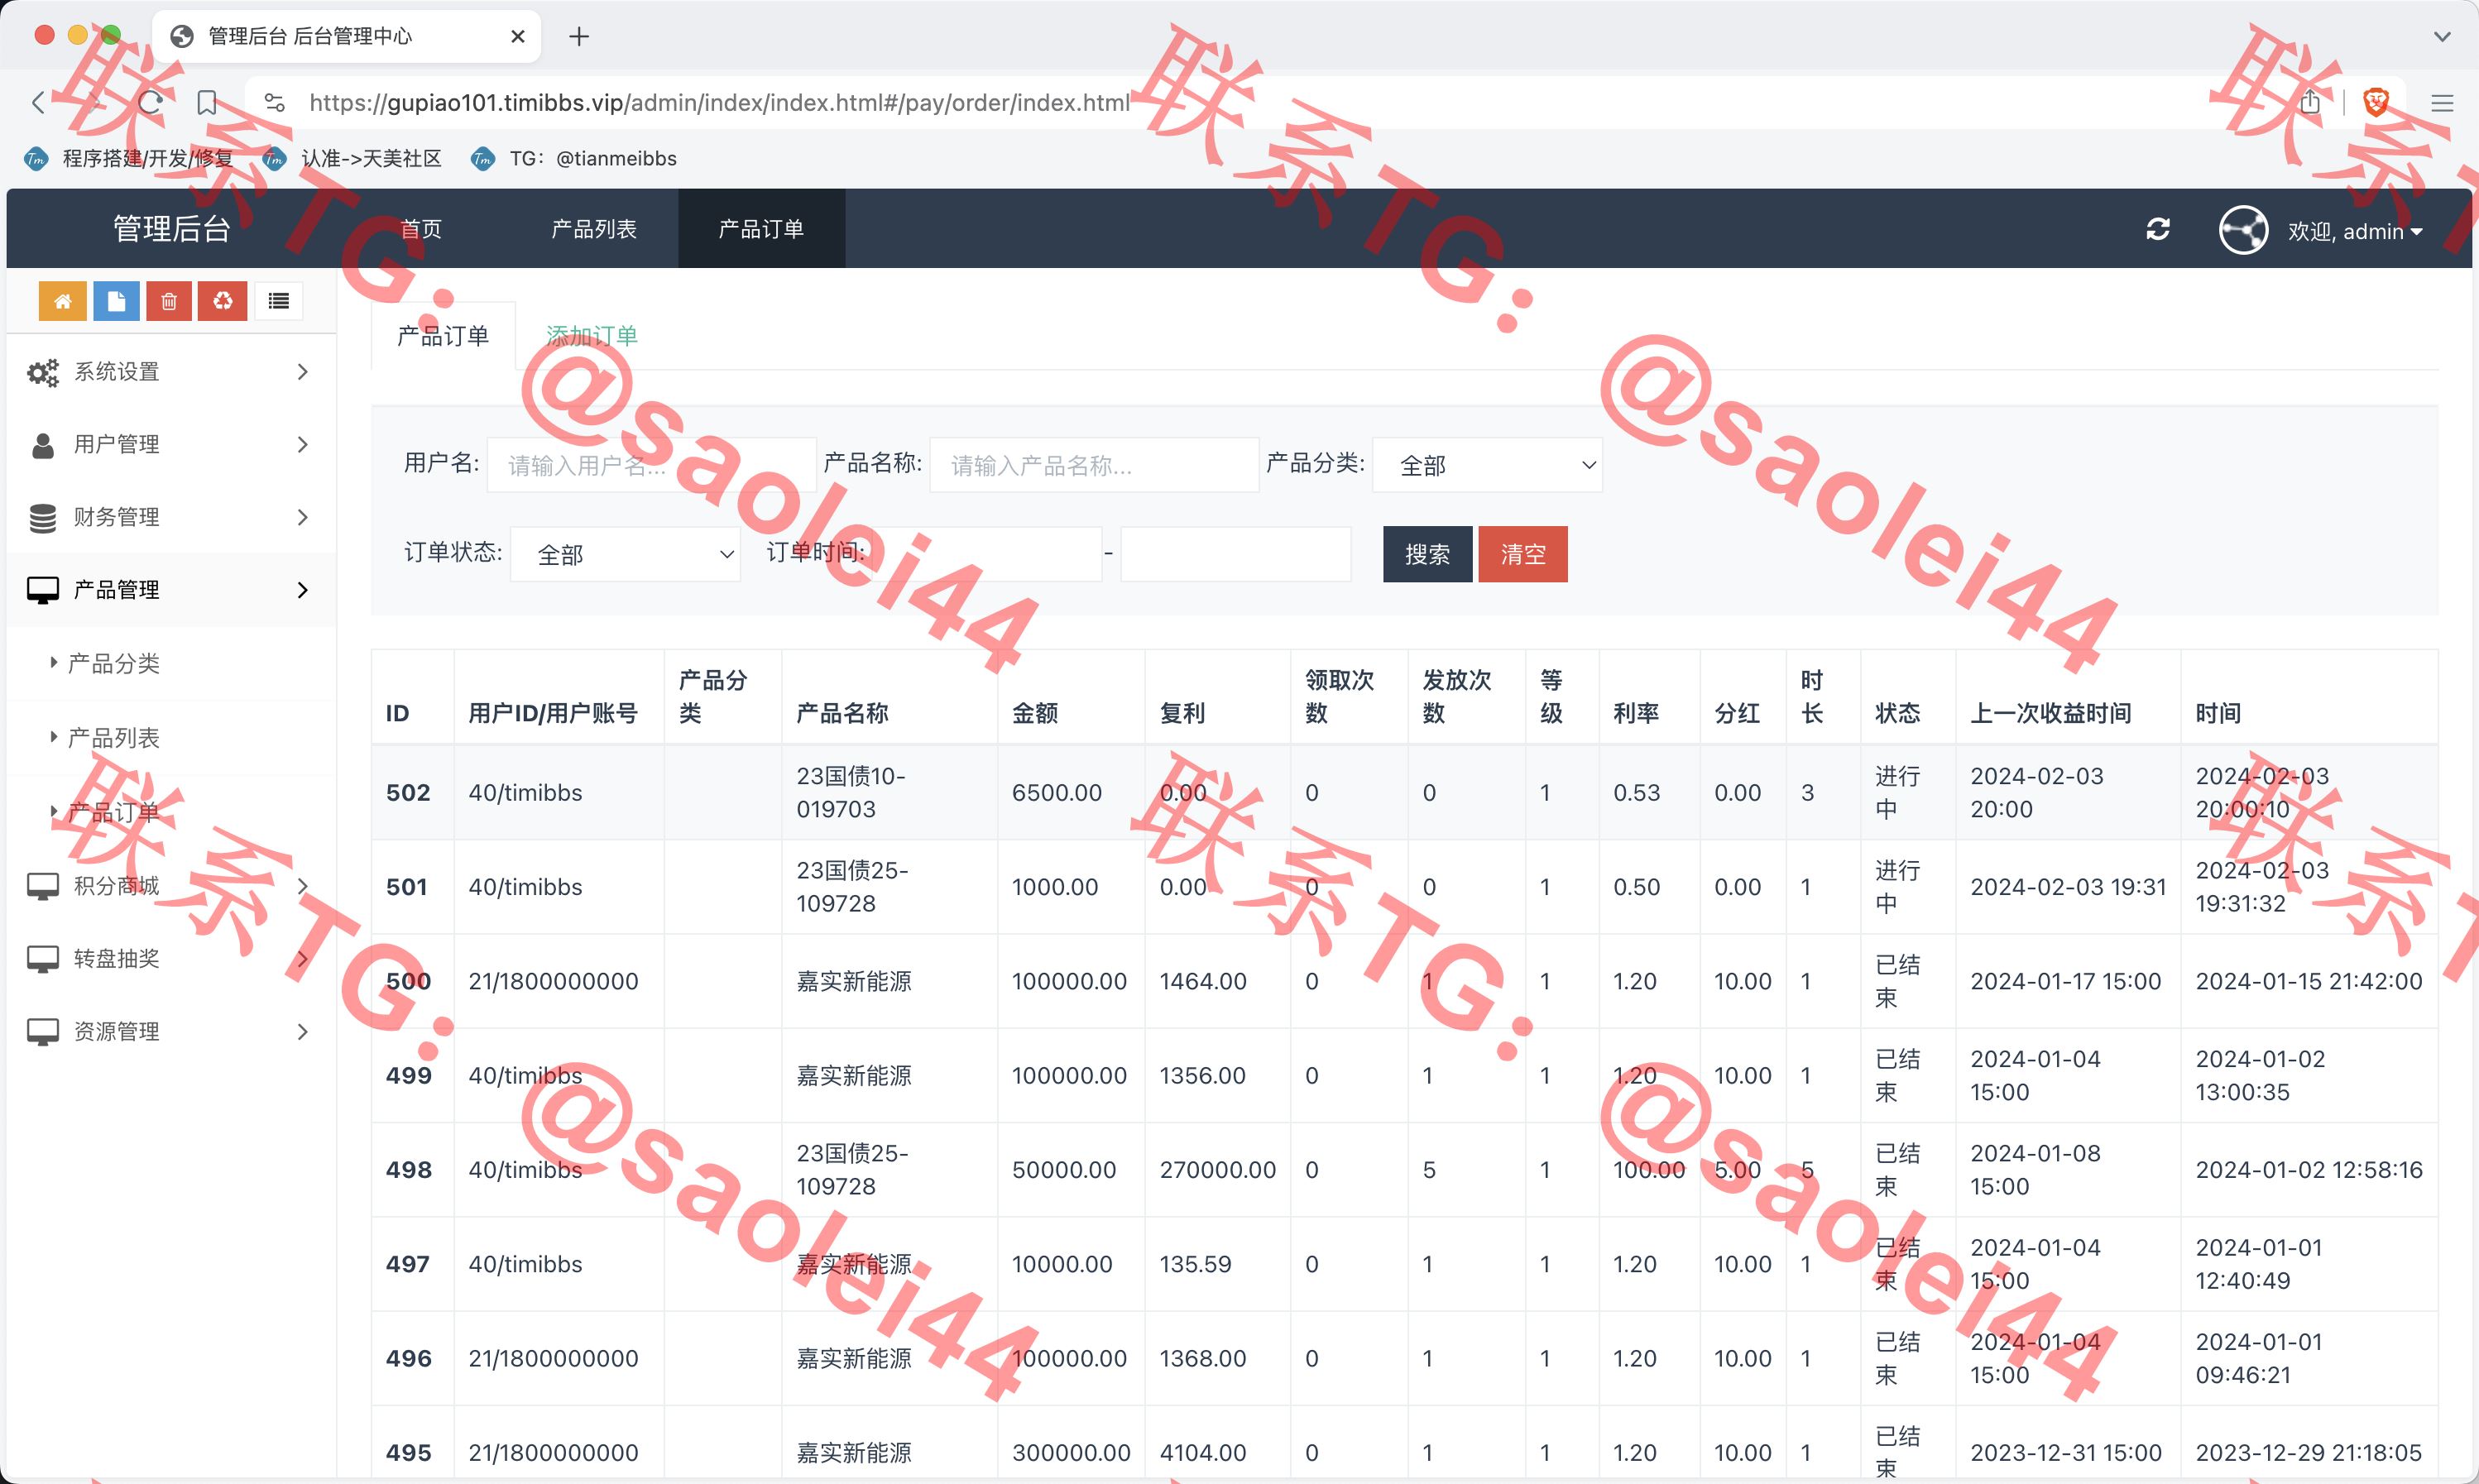Screen dimensions: 2479x1484
Task: Click the Brave shield icon
Action: click(x=2376, y=102)
